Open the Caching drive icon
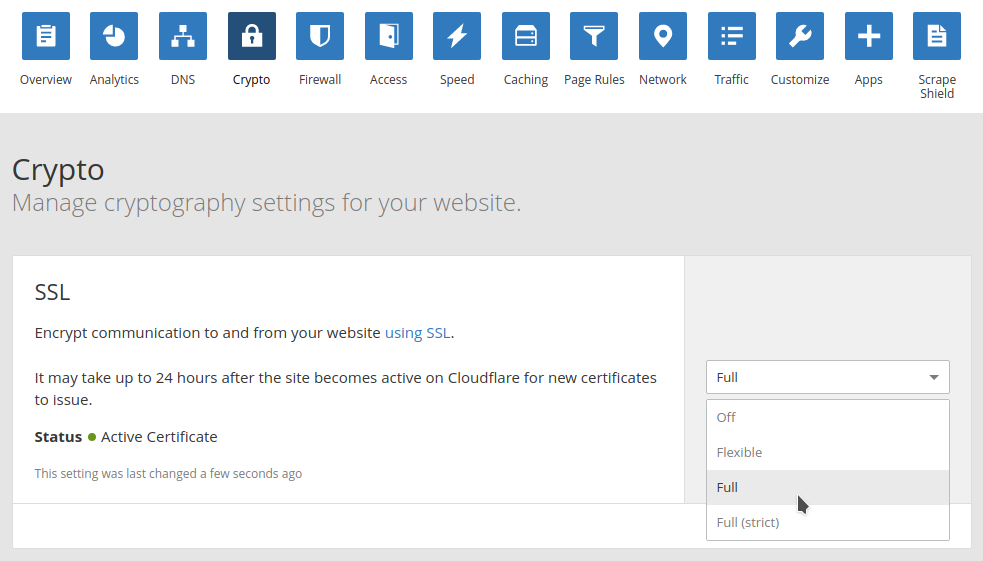983x561 pixels. [526, 37]
